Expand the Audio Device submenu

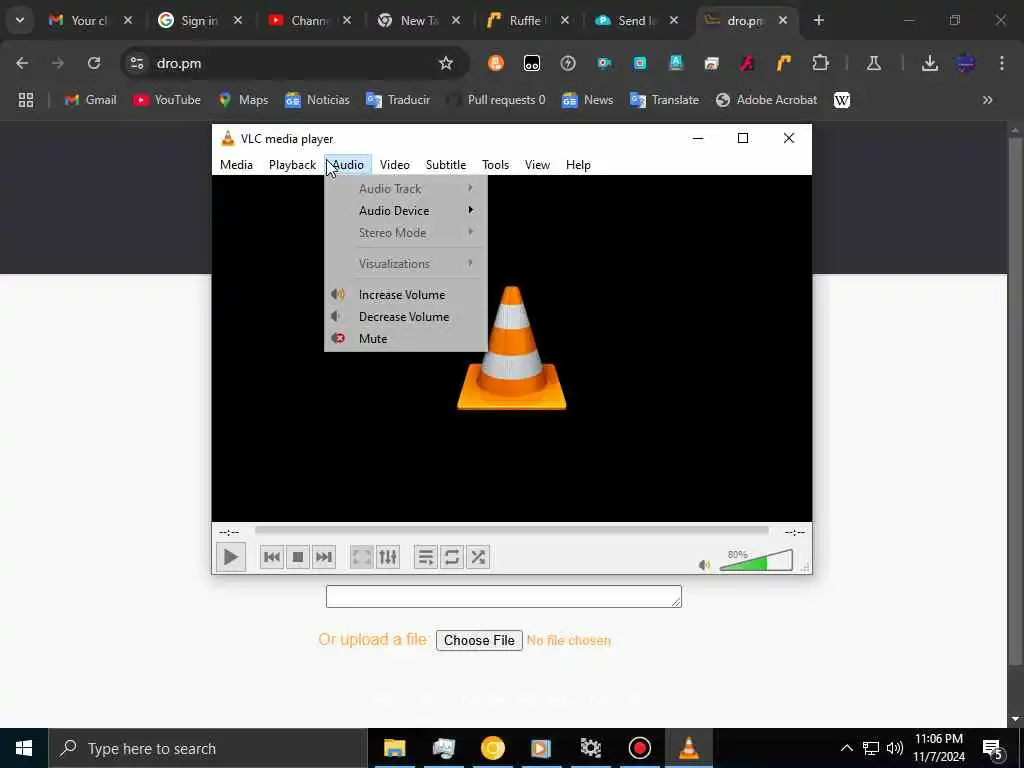point(406,210)
